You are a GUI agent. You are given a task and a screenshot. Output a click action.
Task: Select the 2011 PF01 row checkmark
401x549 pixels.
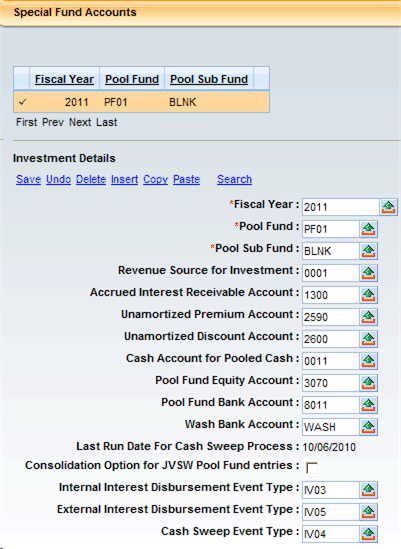coord(22,102)
